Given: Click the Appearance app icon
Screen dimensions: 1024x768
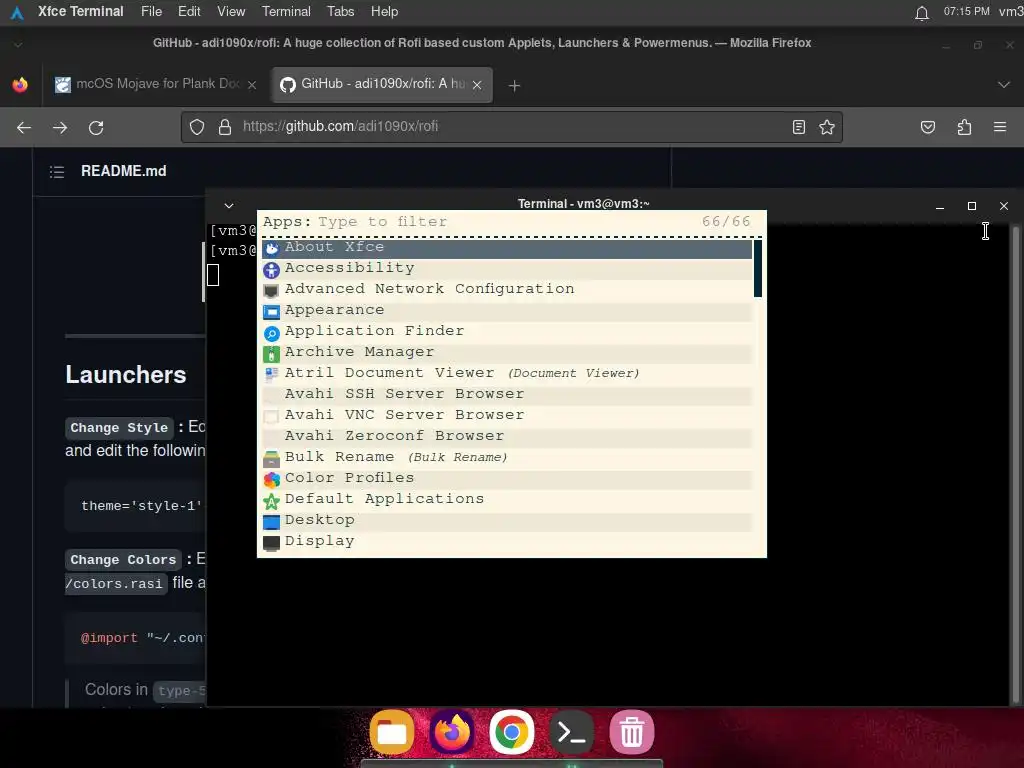Looking at the screenshot, I should coord(271,312).
